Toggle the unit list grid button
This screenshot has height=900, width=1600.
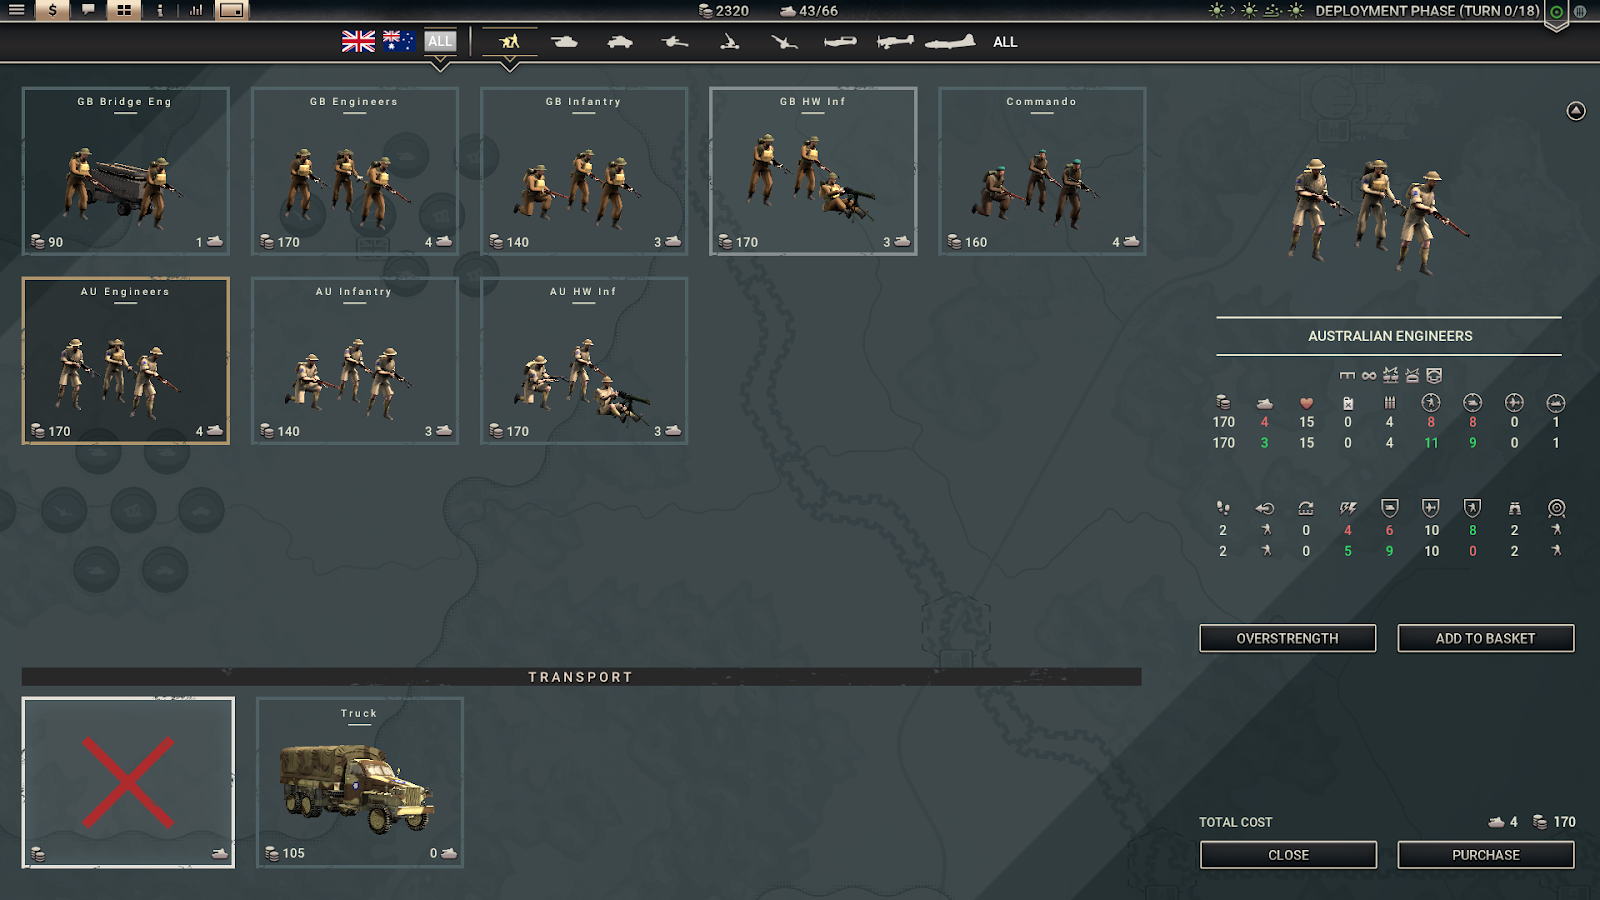coord(124,10)
